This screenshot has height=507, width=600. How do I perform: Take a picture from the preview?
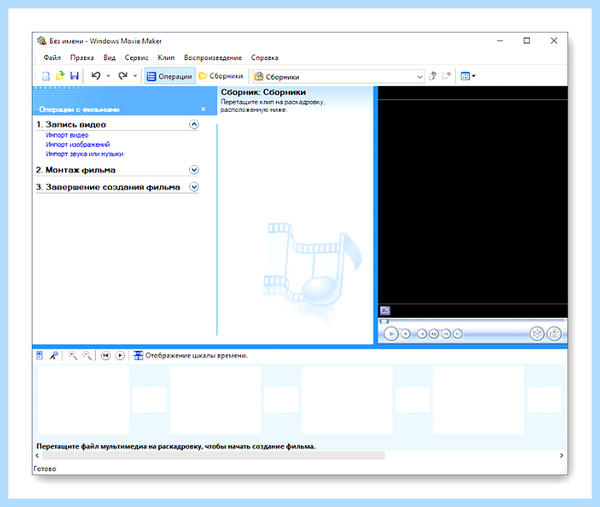coord(554,334)
